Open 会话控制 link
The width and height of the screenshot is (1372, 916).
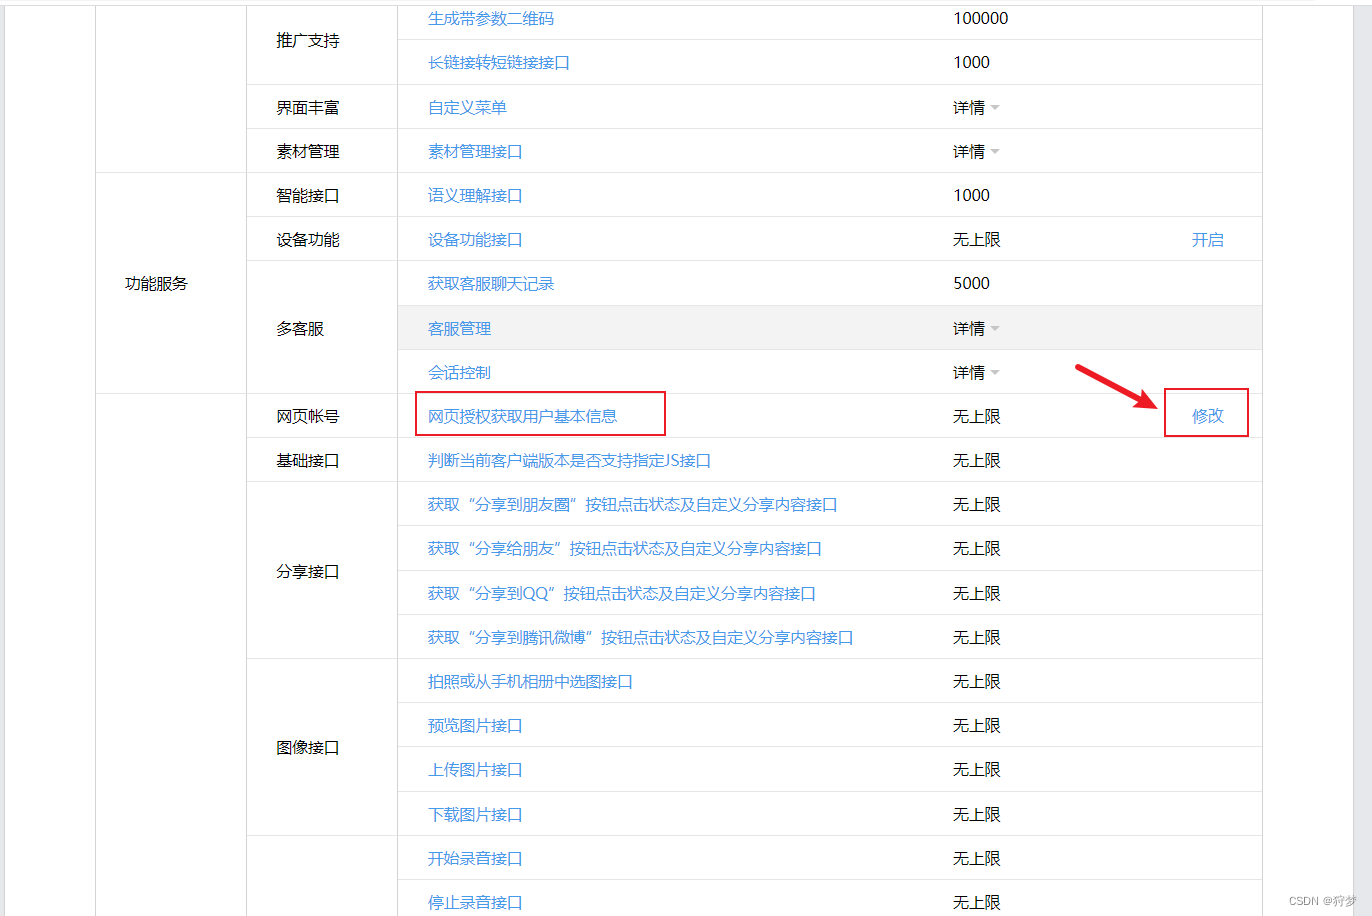point(459,373)
